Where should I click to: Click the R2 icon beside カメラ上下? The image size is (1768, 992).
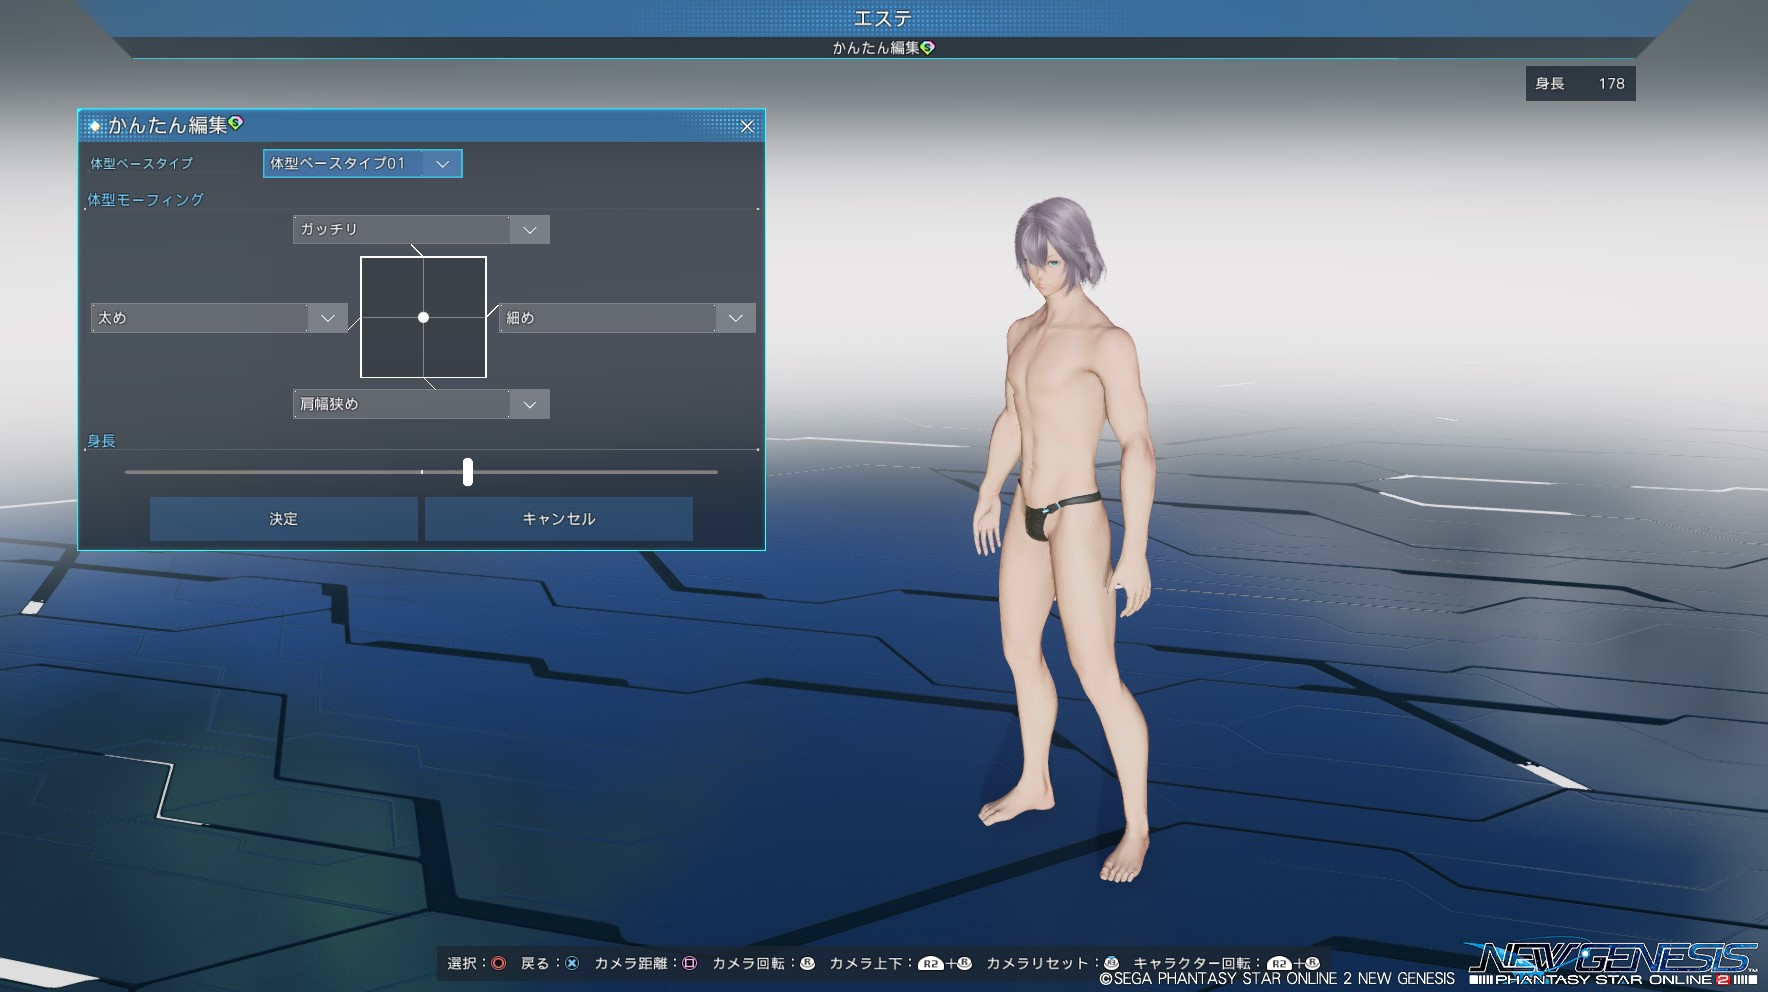pos(930,963)
